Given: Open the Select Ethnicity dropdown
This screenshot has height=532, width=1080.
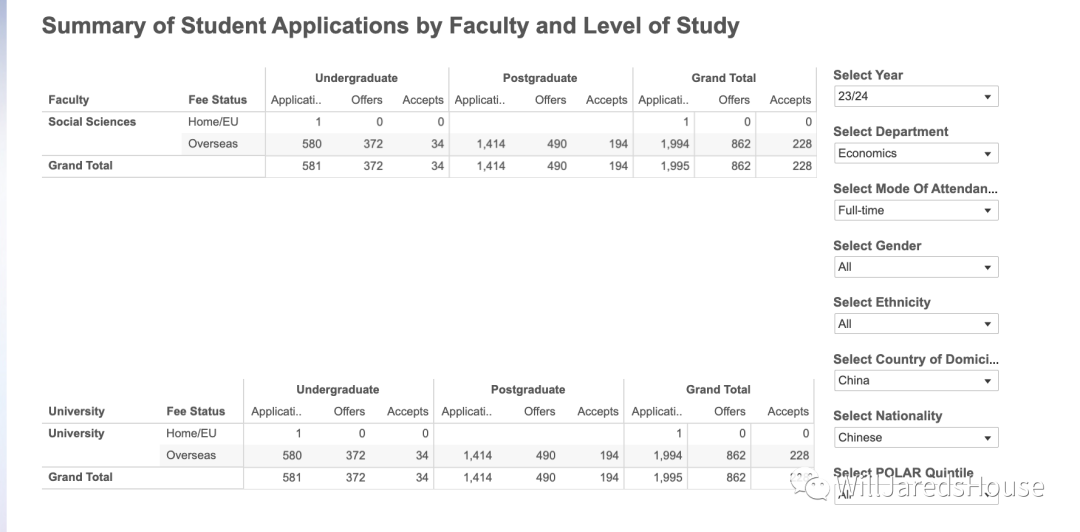Looking at the screenshot, I should point(915,324).
